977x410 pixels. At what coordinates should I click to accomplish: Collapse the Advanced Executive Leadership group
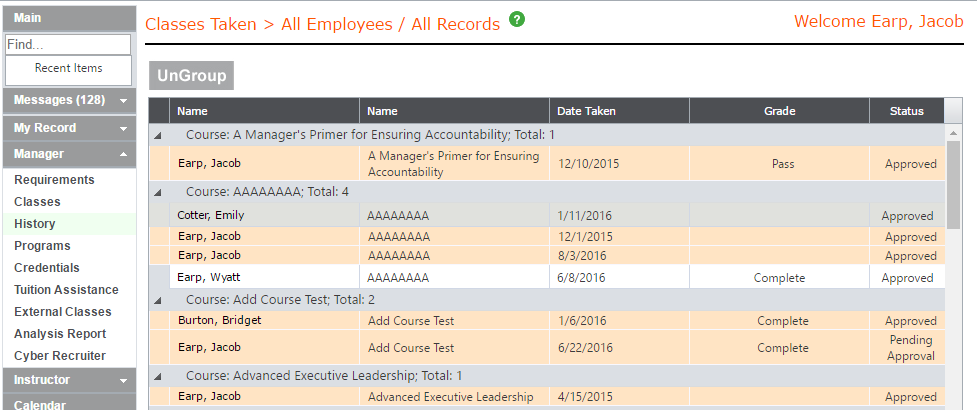tap(158, 376)
